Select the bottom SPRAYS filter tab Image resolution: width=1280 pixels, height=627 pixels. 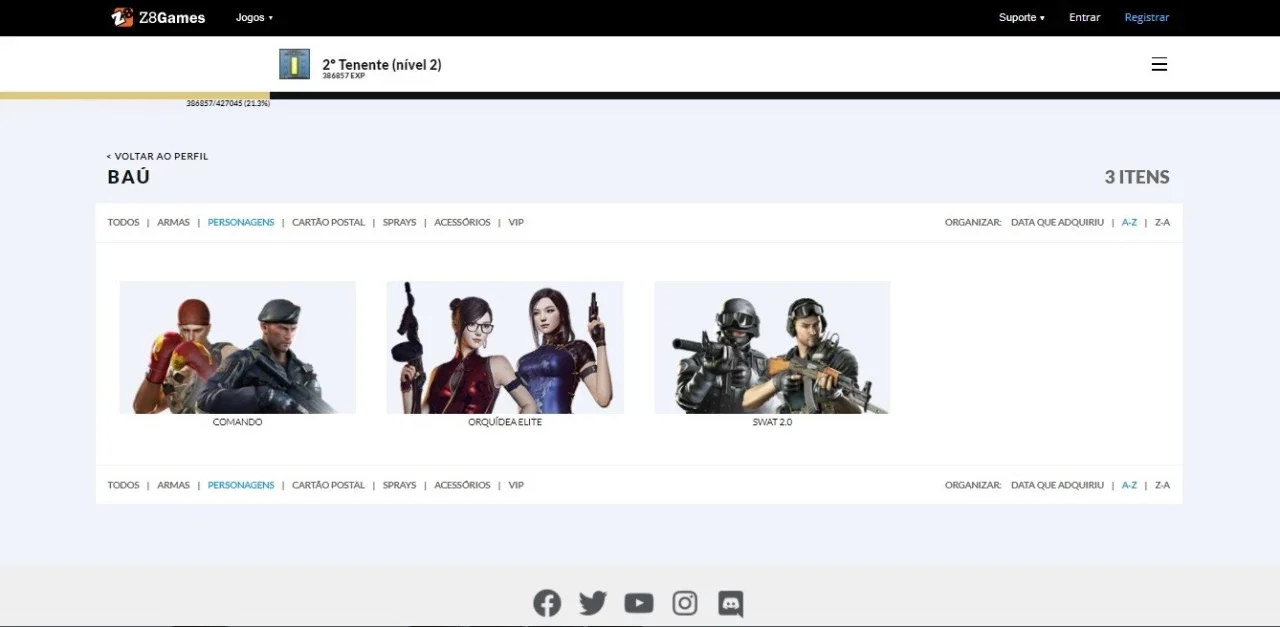click(x=399, y=485)
